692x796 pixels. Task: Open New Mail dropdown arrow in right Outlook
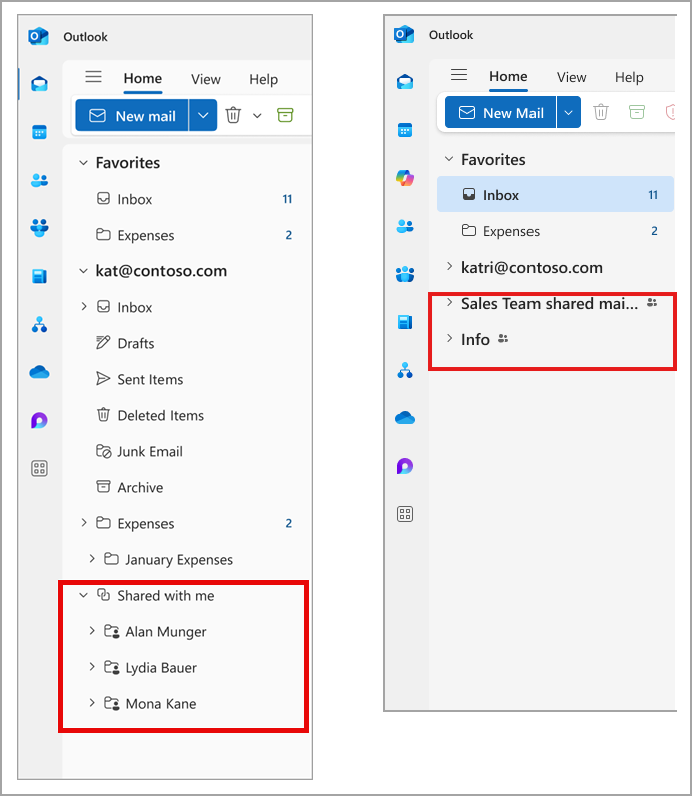tap(569, 112)
